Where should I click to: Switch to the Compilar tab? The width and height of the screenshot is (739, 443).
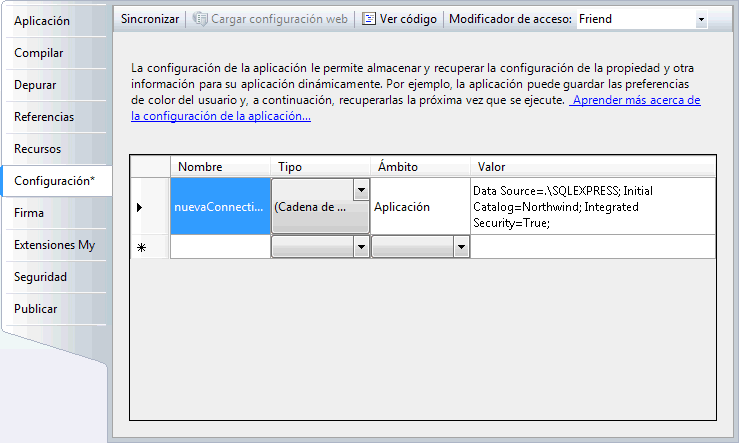click(x=39, y=52)
